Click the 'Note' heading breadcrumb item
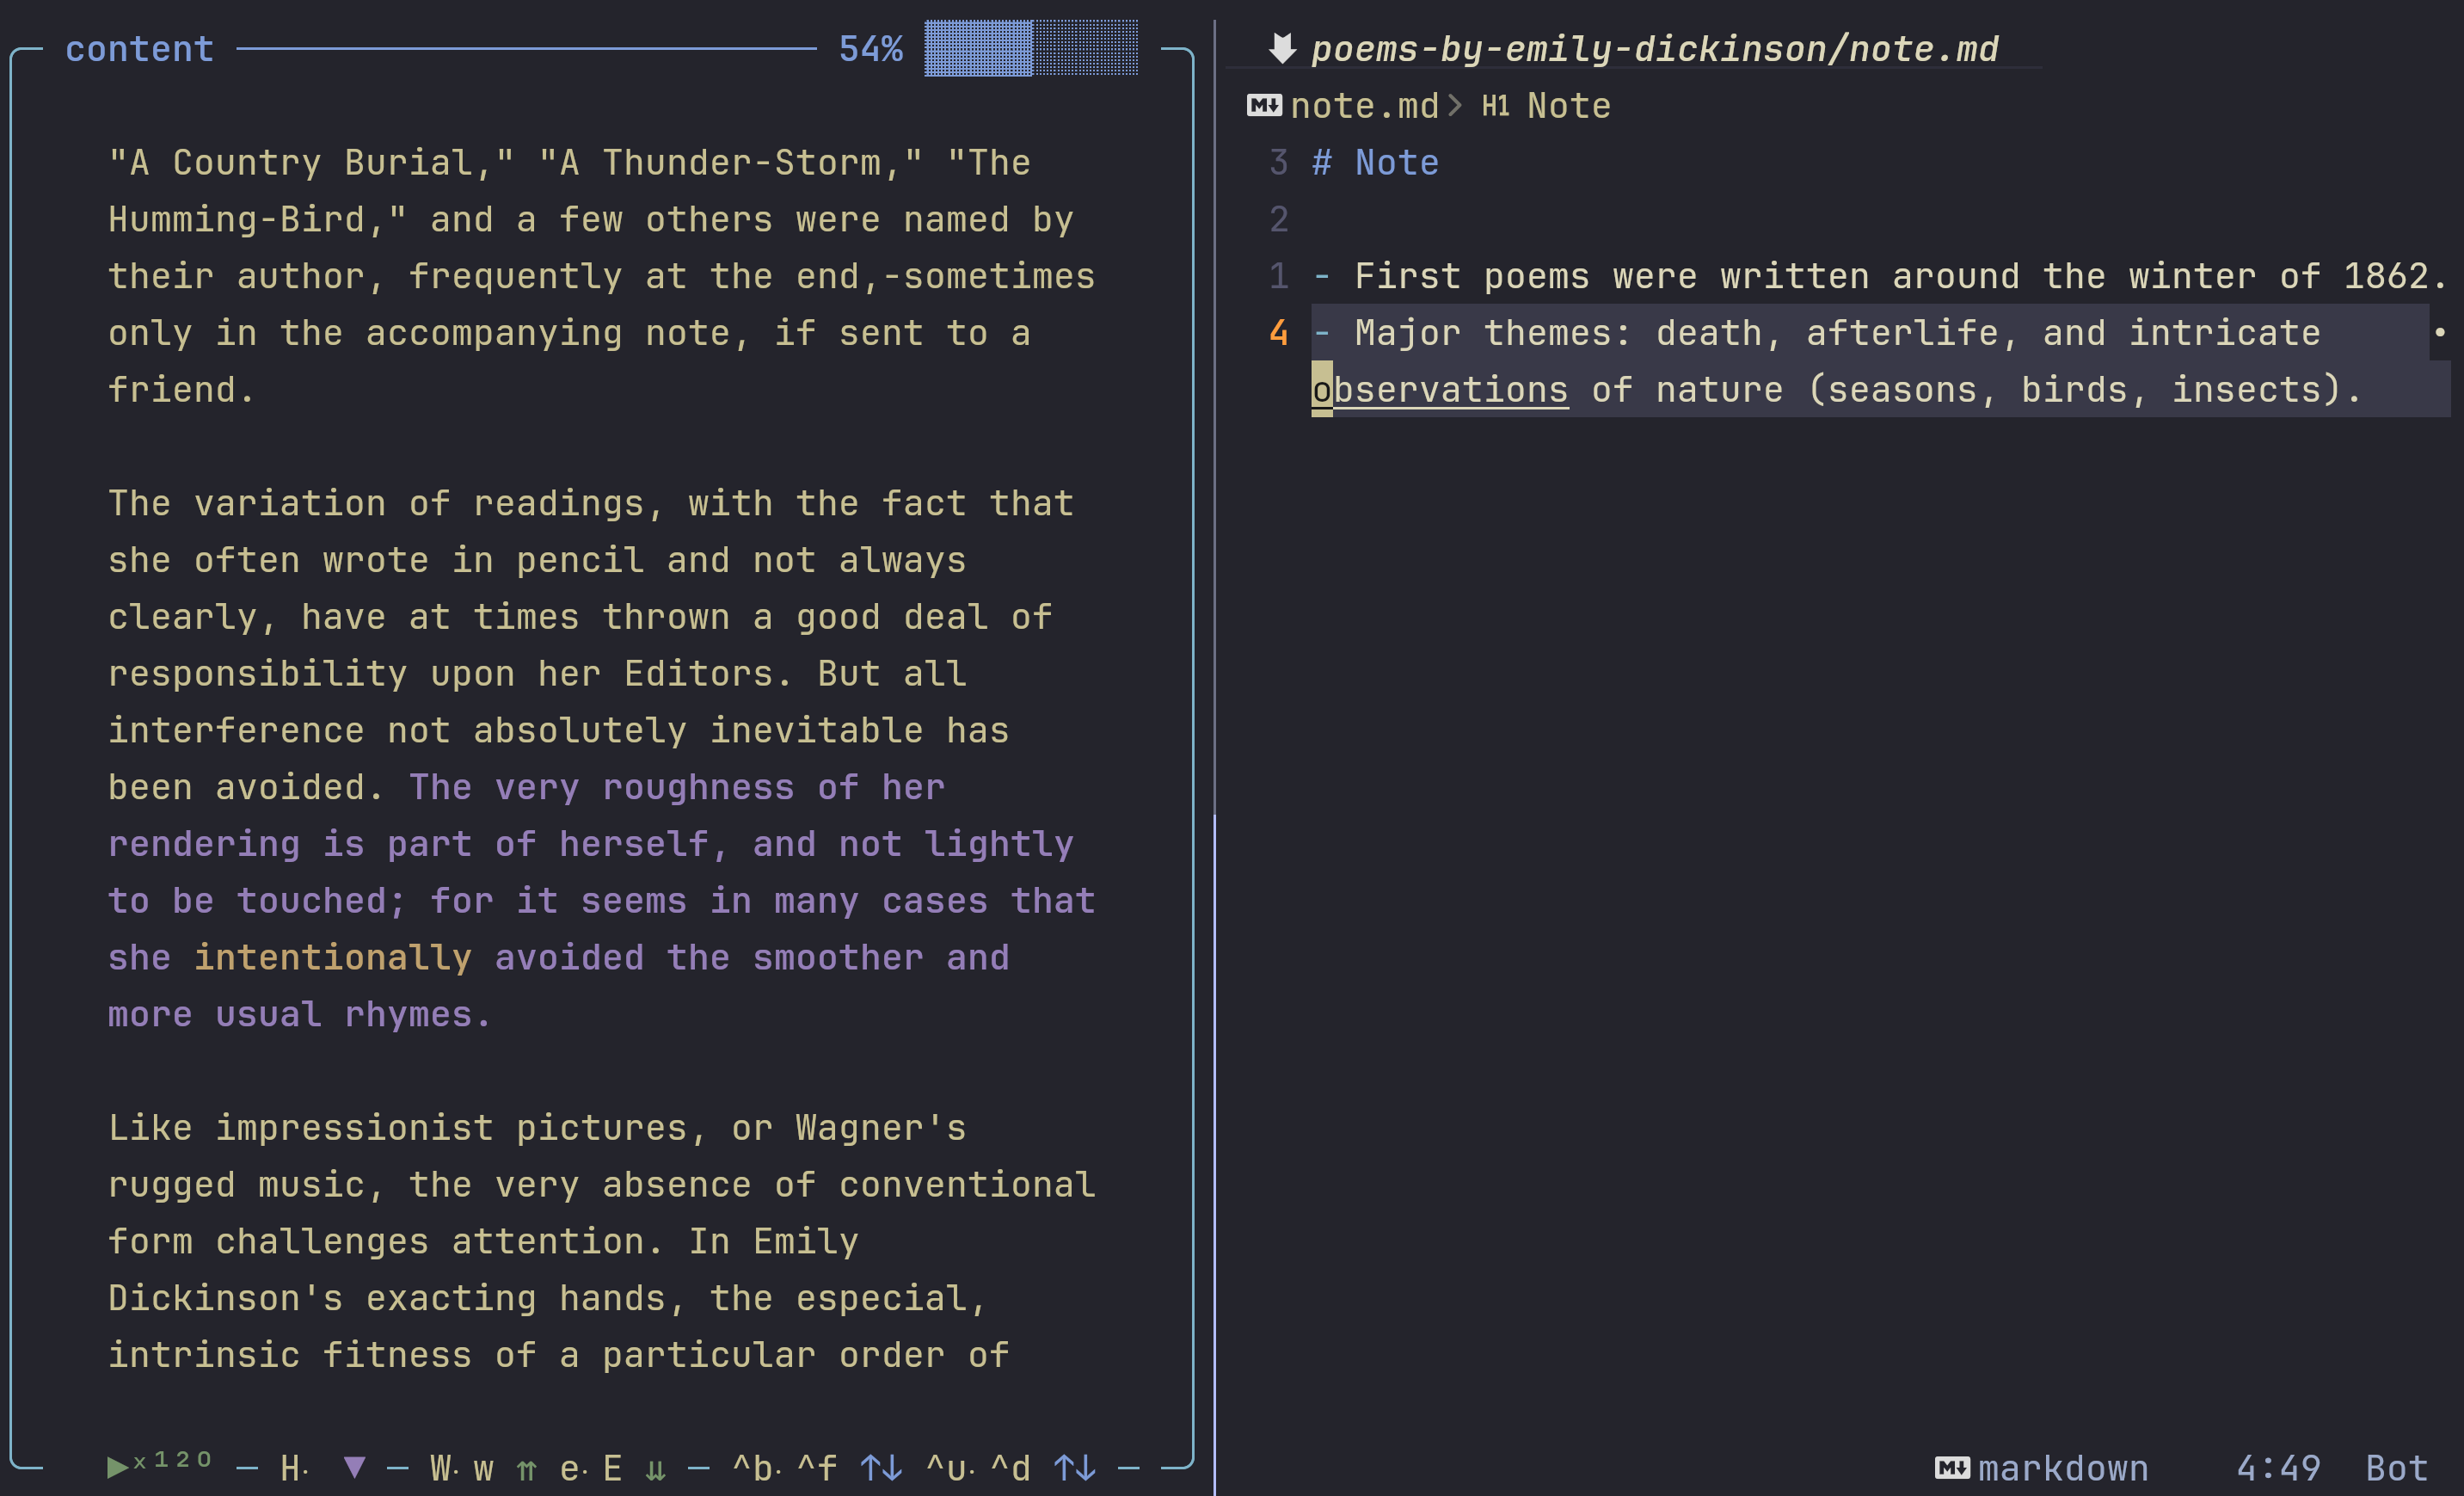 1569,105
